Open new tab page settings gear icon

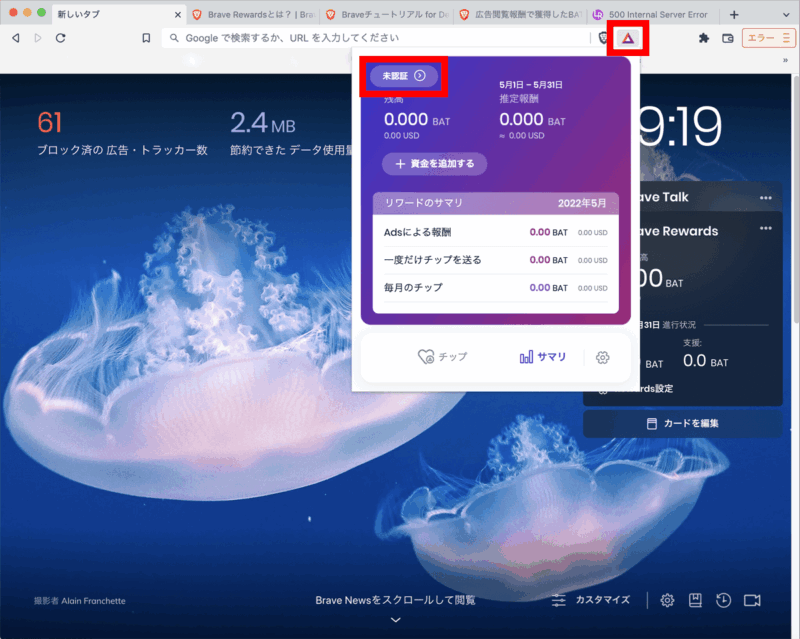(x=667, y=600)
